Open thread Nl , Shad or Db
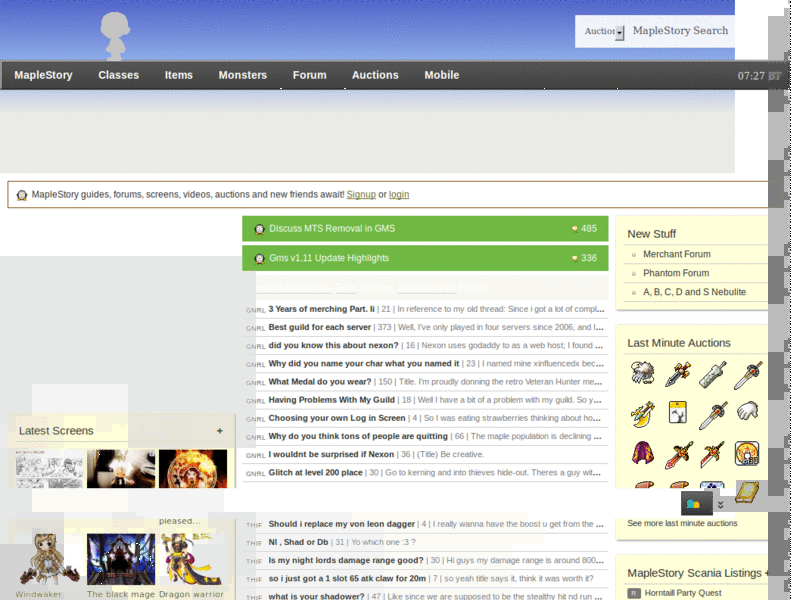The width and height of the screenshot is (800, 600). [298, 542]
